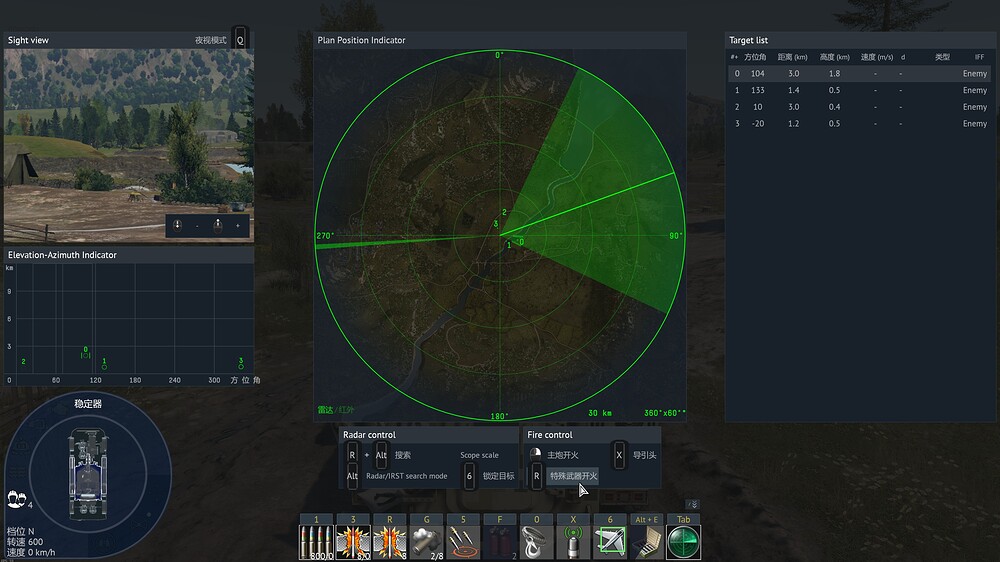Click target marker 3 on radar scope
Image resolution: width=1000 pixels, height=562 pixels.
click(x=496, y=224)
